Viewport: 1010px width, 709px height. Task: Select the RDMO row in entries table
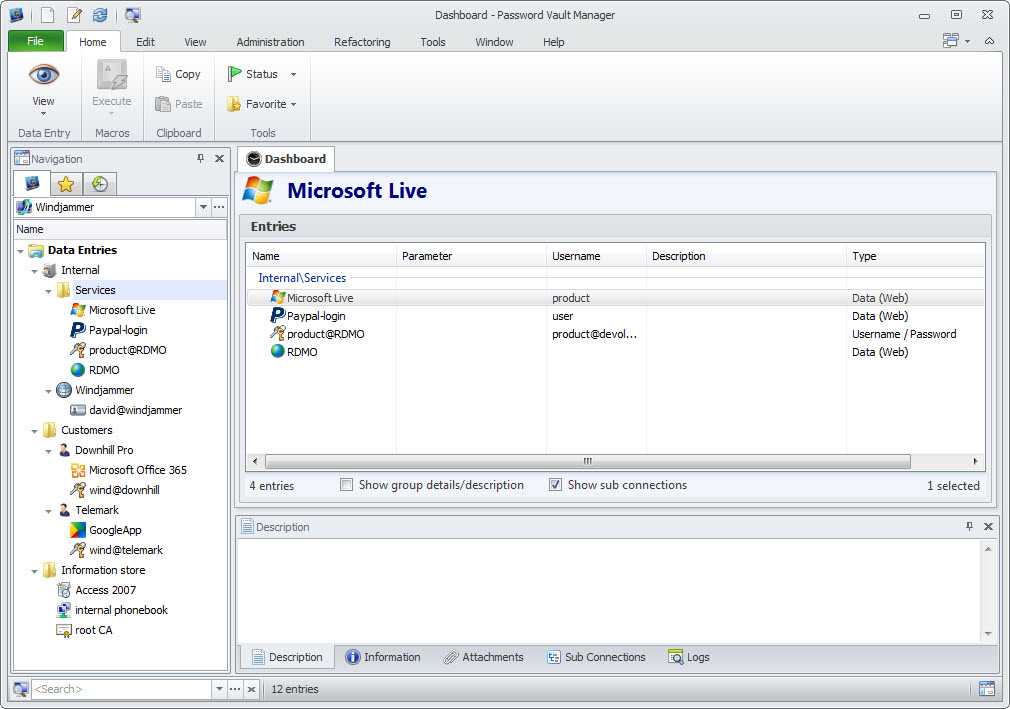pyautogui.click(x=615, y=352)
